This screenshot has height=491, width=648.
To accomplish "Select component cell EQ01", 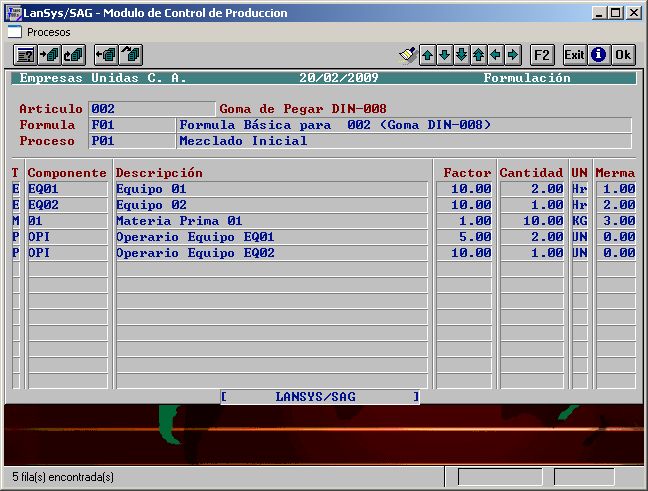I will point(68,189).
